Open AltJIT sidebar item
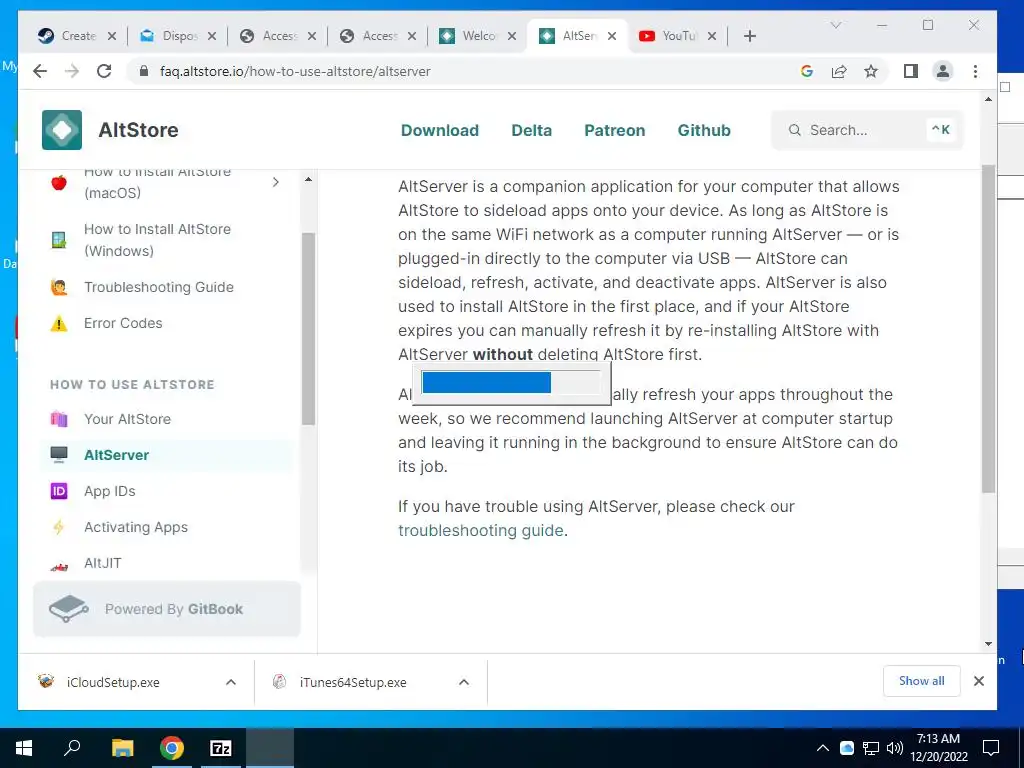The height and width of the screenshot is (768, 1024). point(103,562)
